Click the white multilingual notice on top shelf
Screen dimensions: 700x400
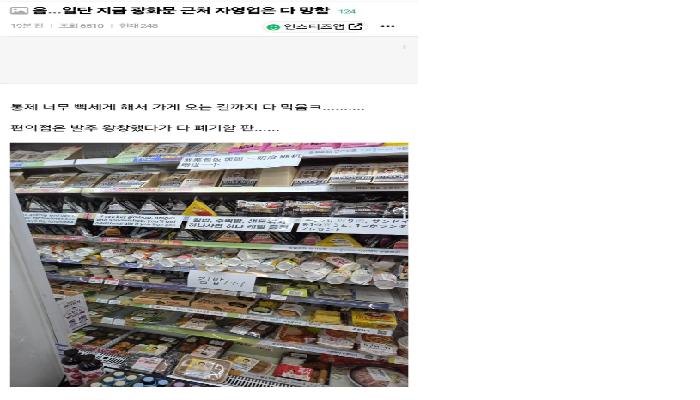click(240, 161)
